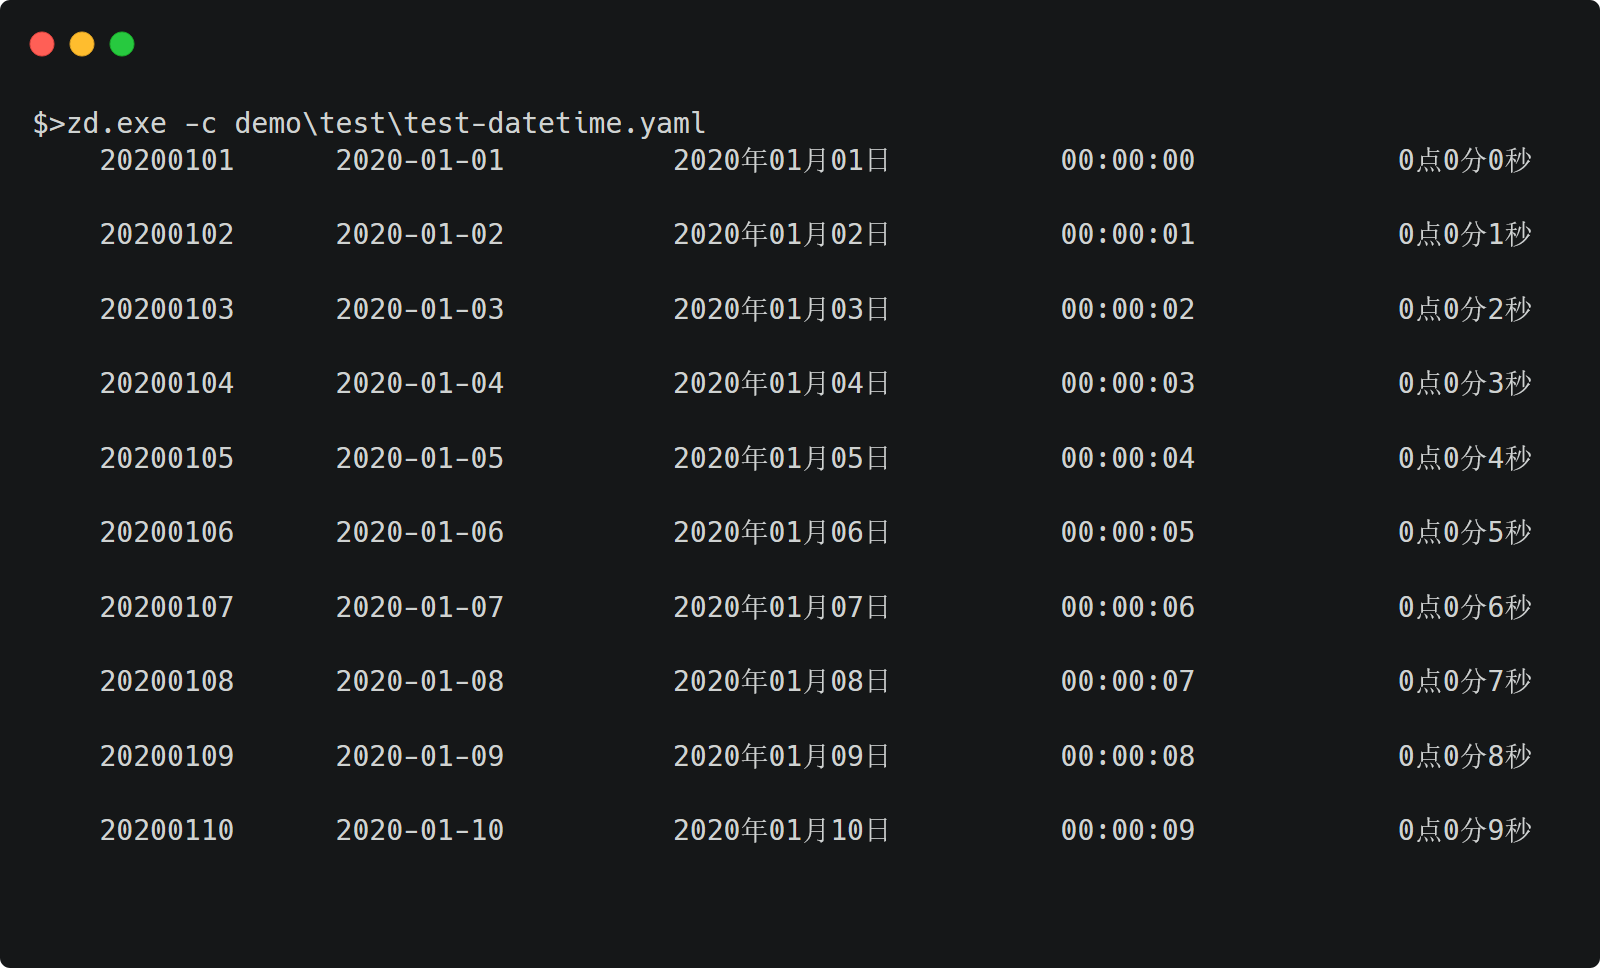Image resolution: width=1600 pixels, height=968 pixels.
Task: Select the date 2020-01-07
Action: [420, 607]
